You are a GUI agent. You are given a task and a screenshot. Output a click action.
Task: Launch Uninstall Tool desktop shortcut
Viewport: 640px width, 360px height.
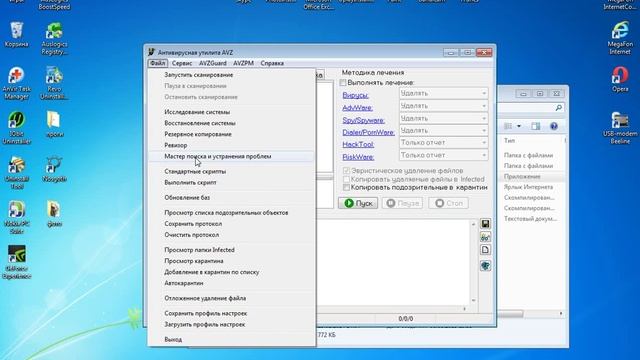click(x=16, y=173)
